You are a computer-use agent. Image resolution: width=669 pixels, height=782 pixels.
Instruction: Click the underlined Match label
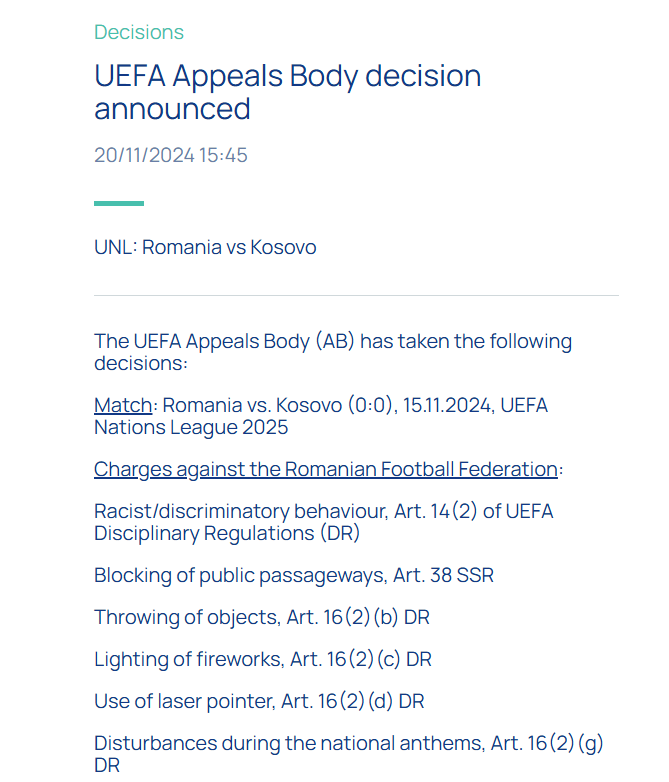click(x=123, y=405)
